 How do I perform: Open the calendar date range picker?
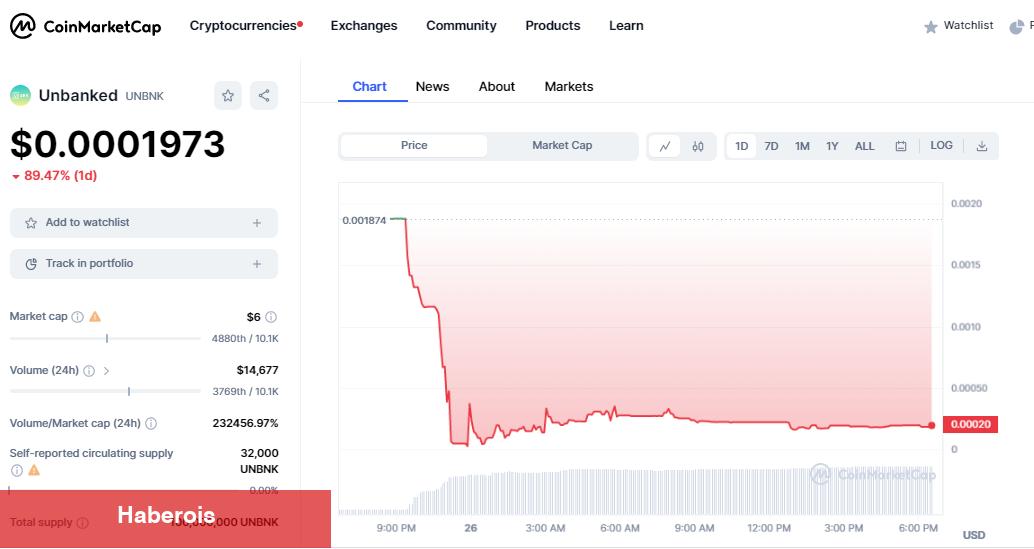click(x=901, y=146)
